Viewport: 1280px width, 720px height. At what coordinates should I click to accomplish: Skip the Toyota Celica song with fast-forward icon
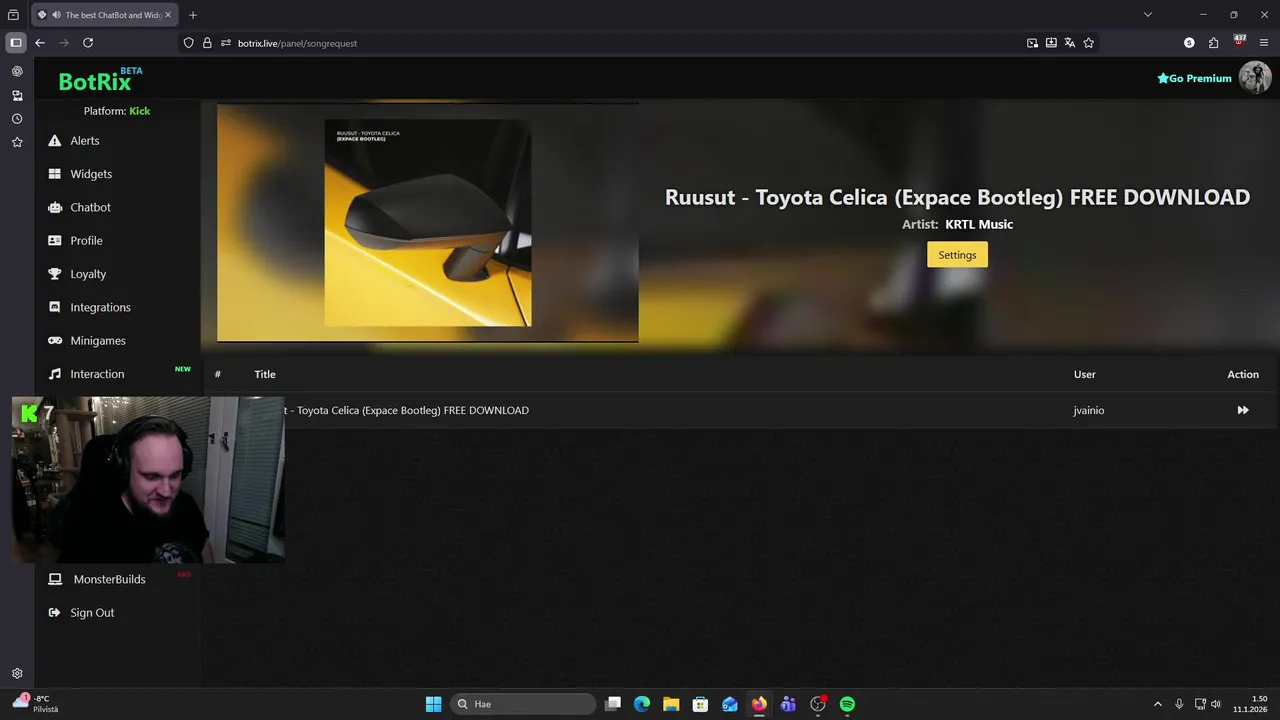[1243, 410]
